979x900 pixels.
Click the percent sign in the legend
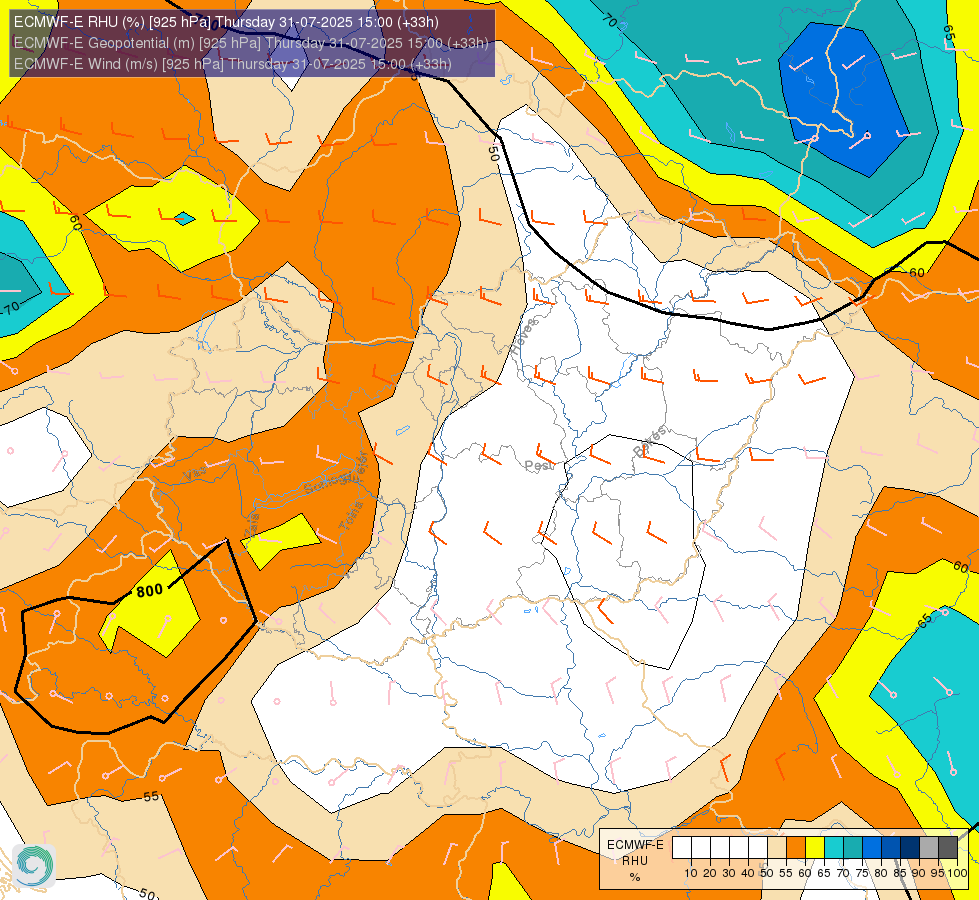[x=635, y=877]
